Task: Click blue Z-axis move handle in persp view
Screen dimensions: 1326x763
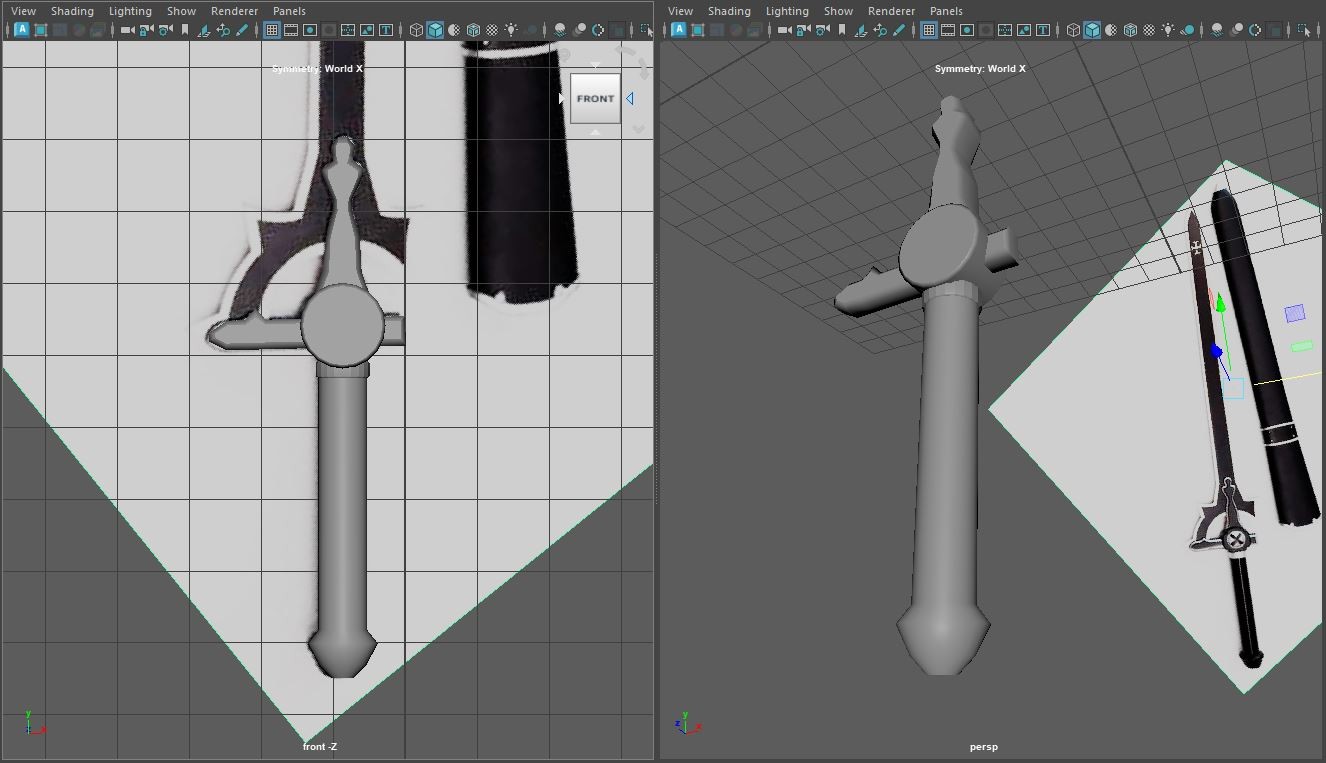Action: click(x=1217, y=352)
